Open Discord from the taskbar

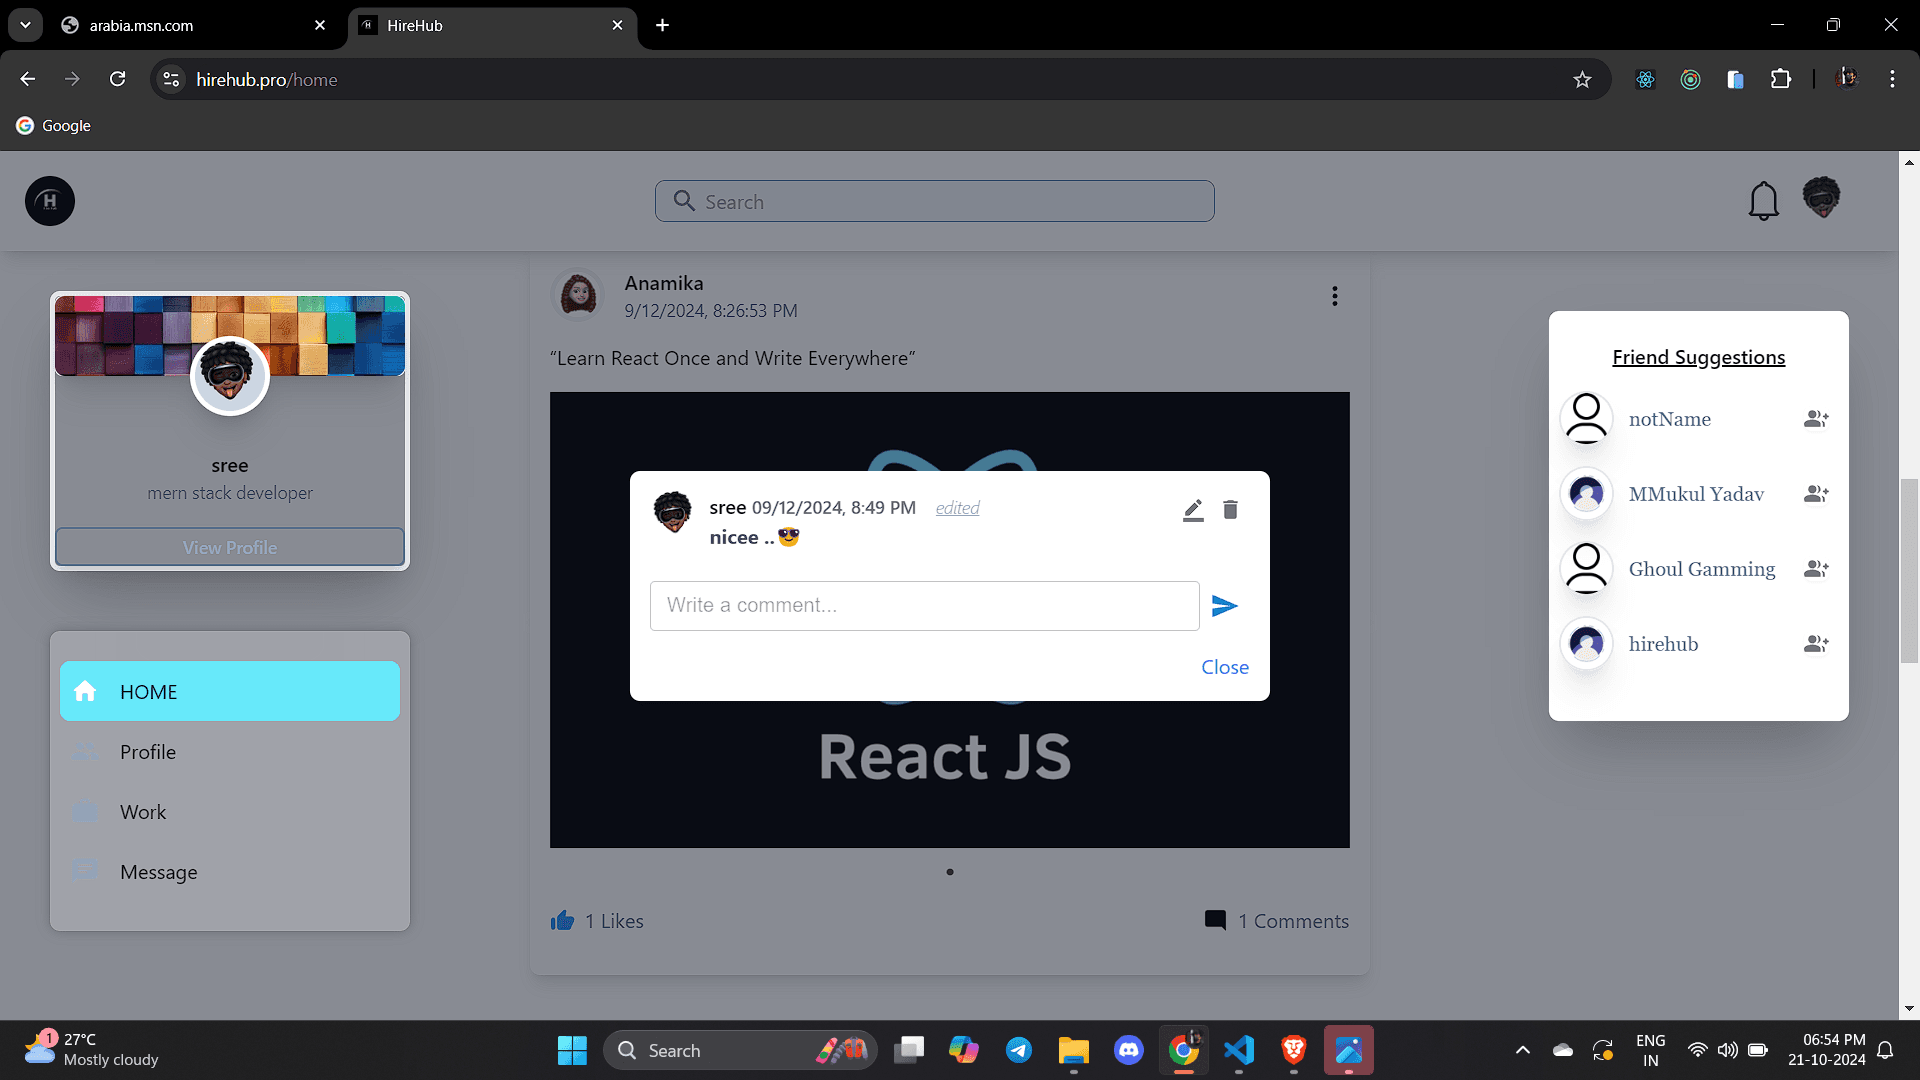point(1129,1050)
